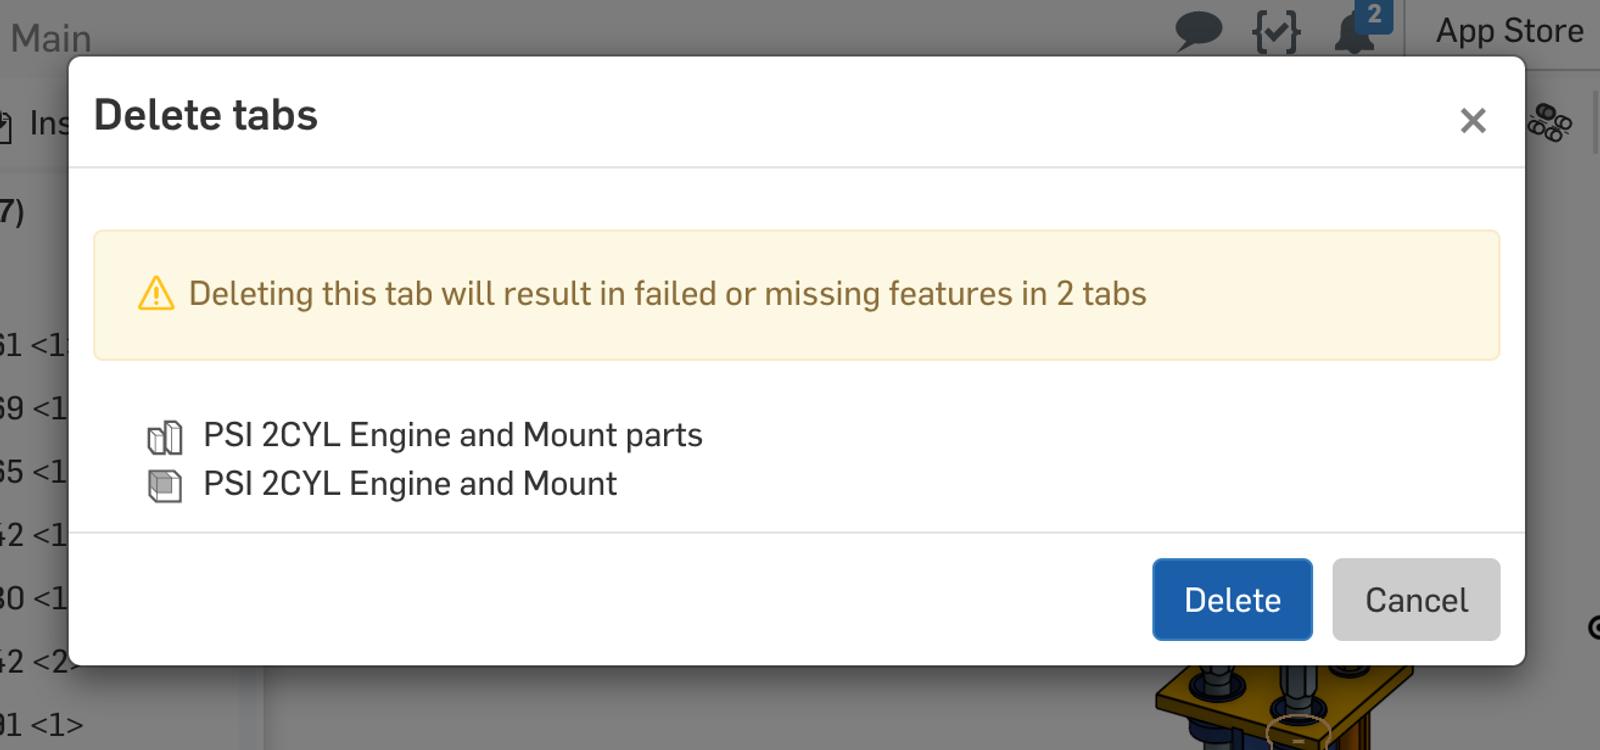Viewport: 1600px width, 750px height.
Task: Select the bottom "<1>" instance in list
Action: [x=40, y=724]
